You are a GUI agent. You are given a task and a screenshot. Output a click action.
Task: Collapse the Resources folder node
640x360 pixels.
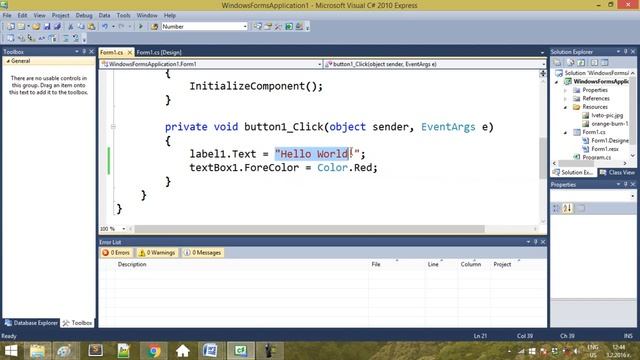566,107
